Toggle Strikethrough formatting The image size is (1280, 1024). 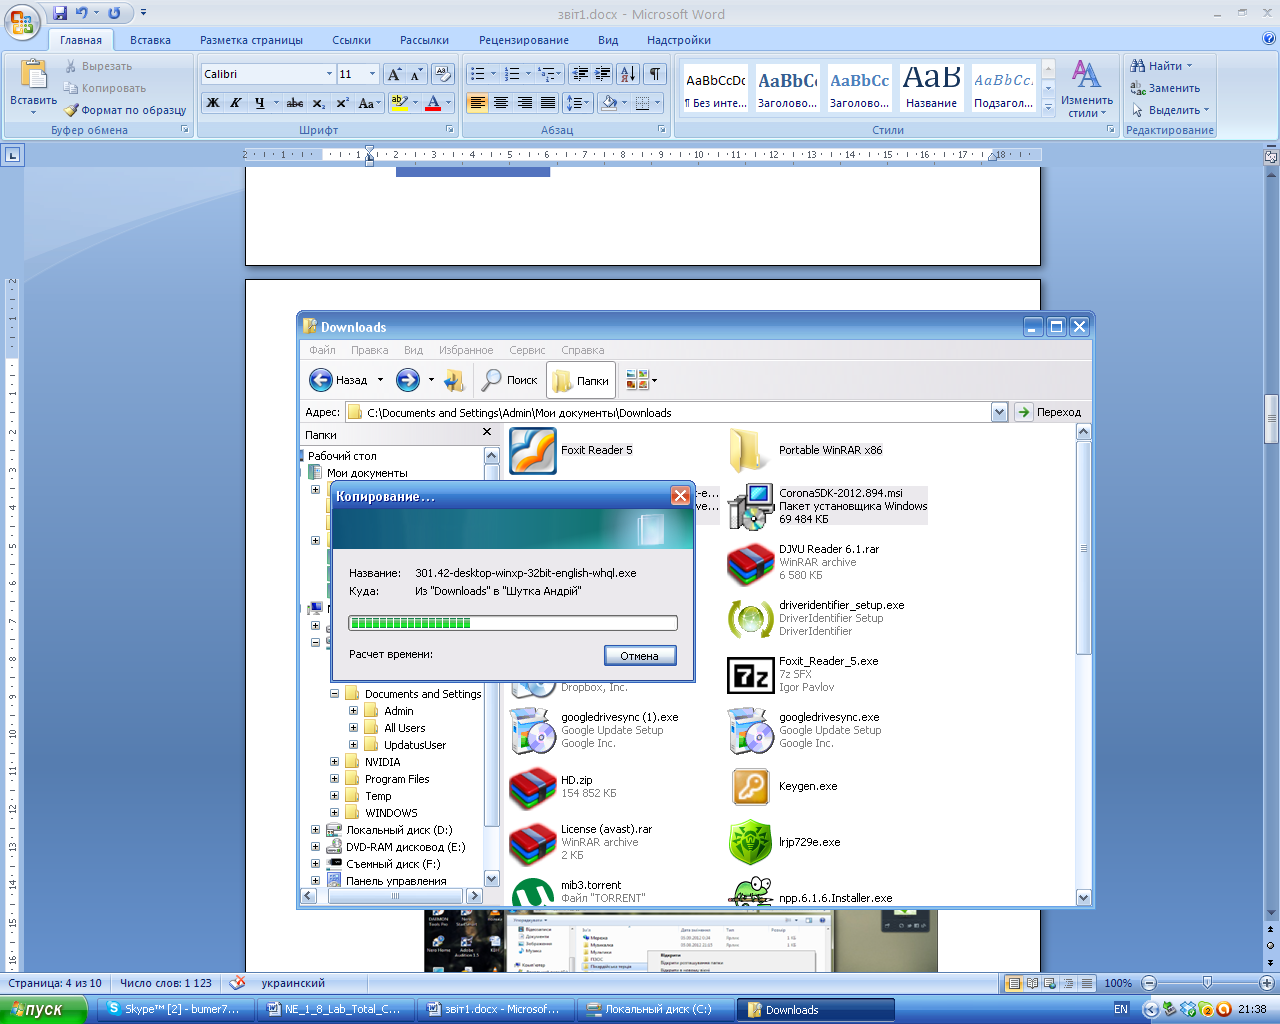click(x=295, y=103)
